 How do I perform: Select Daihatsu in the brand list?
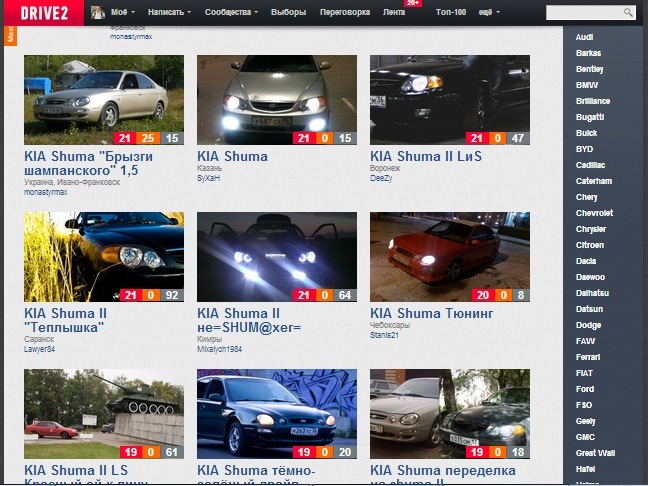click(593, 293)
